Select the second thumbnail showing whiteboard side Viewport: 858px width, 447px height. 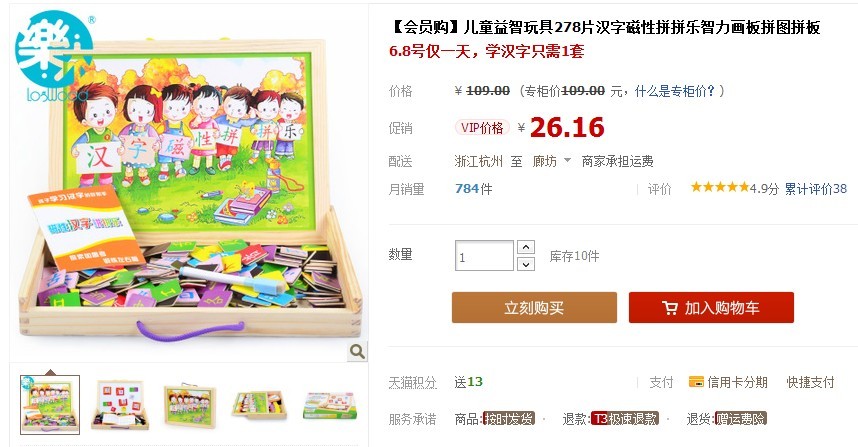[x=120, y=405]
